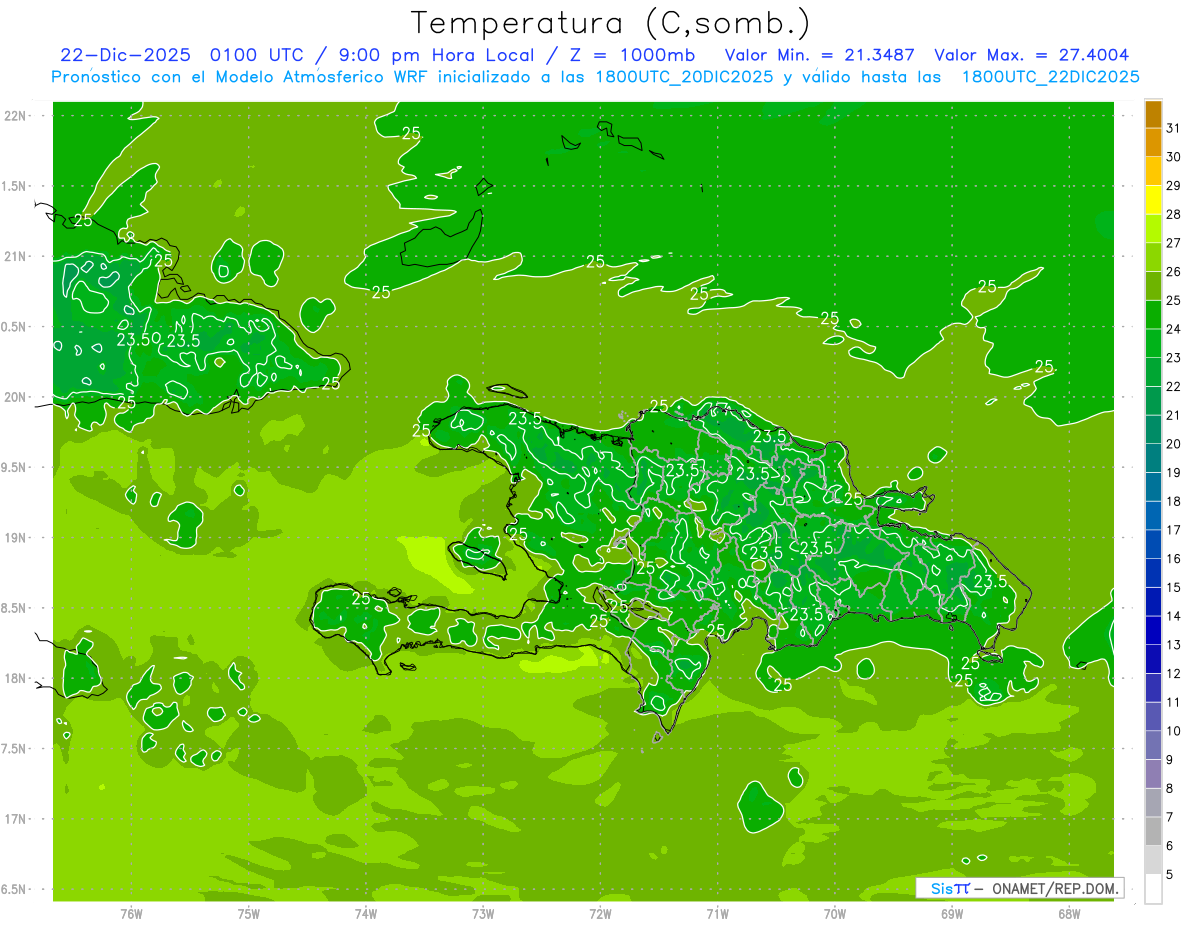Click the date text "22-Dic-2025"
The height and width of the screenshot is (927, 1200).
tap(124, 55)
